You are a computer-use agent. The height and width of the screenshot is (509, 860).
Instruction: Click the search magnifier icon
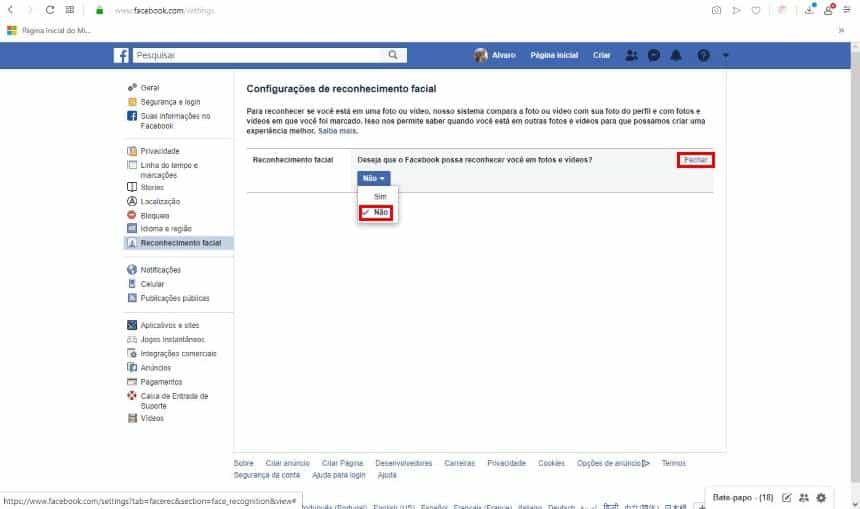tap(393, 55)
